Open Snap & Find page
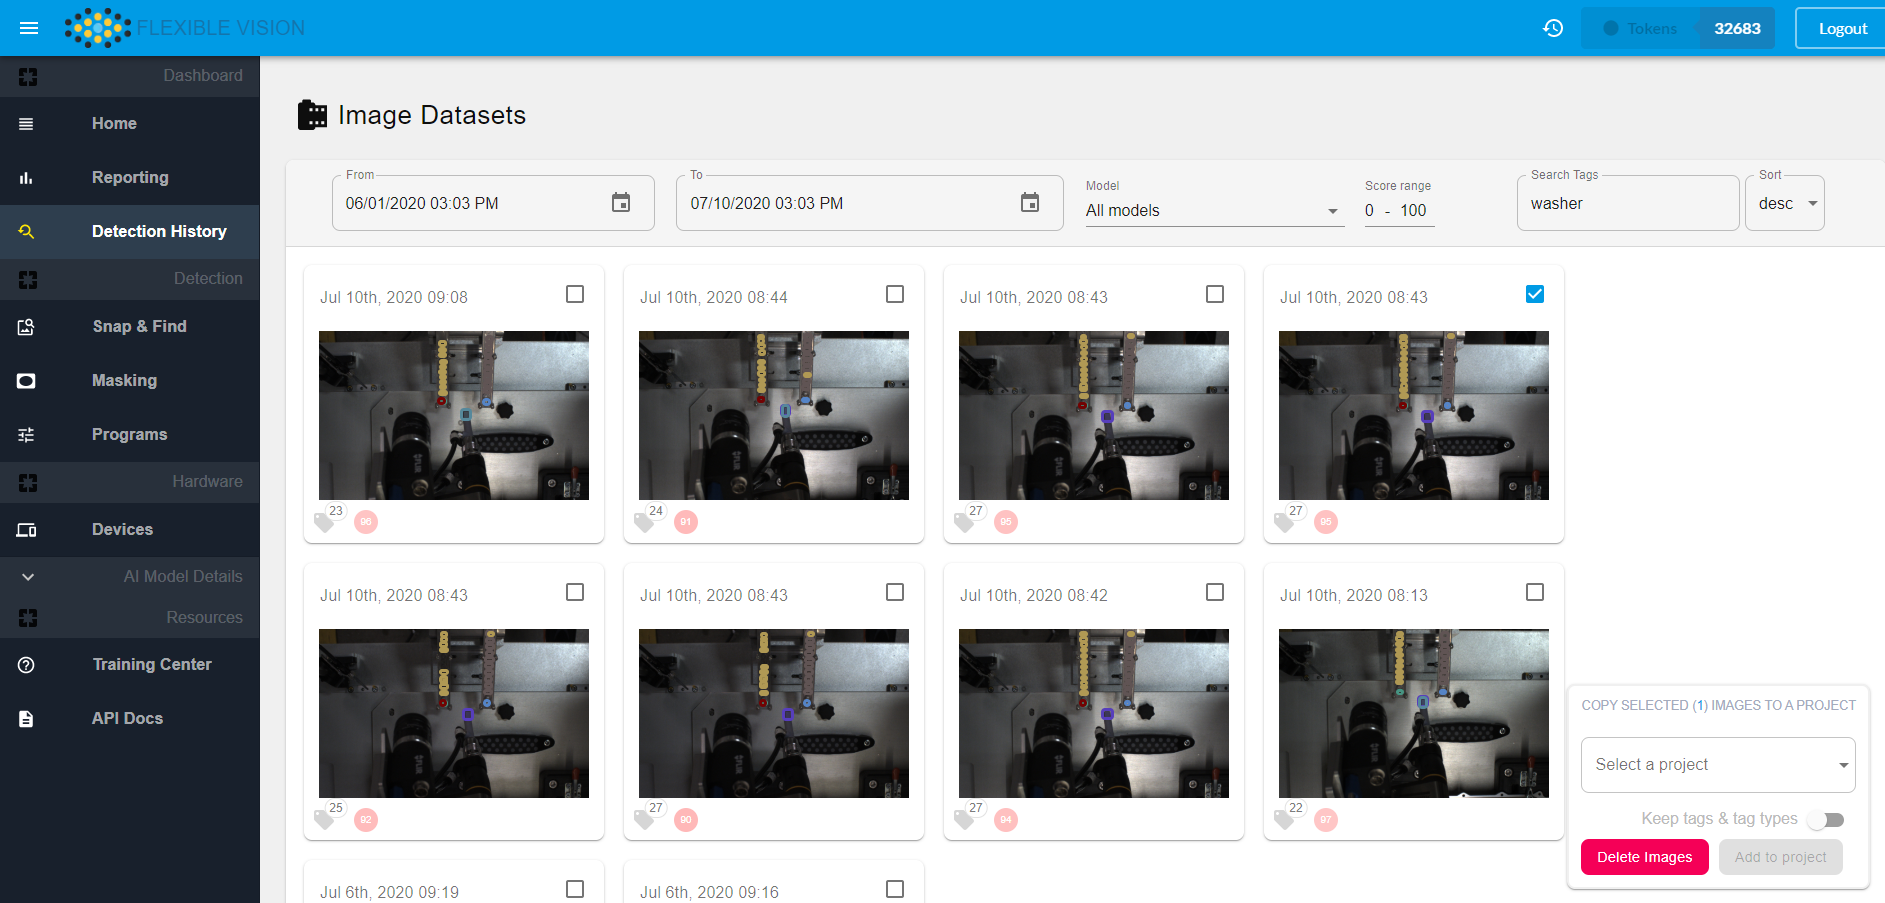 [x=140, y=327]
